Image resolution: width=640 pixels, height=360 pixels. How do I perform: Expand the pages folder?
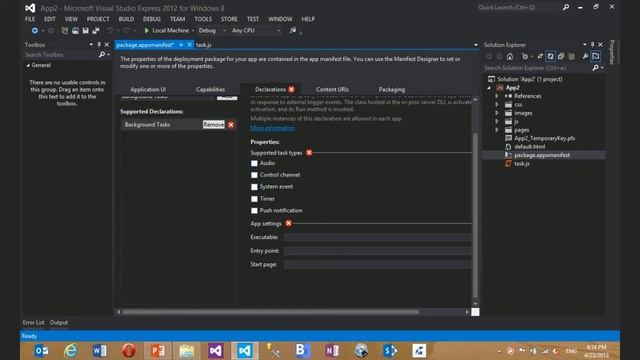497,130
